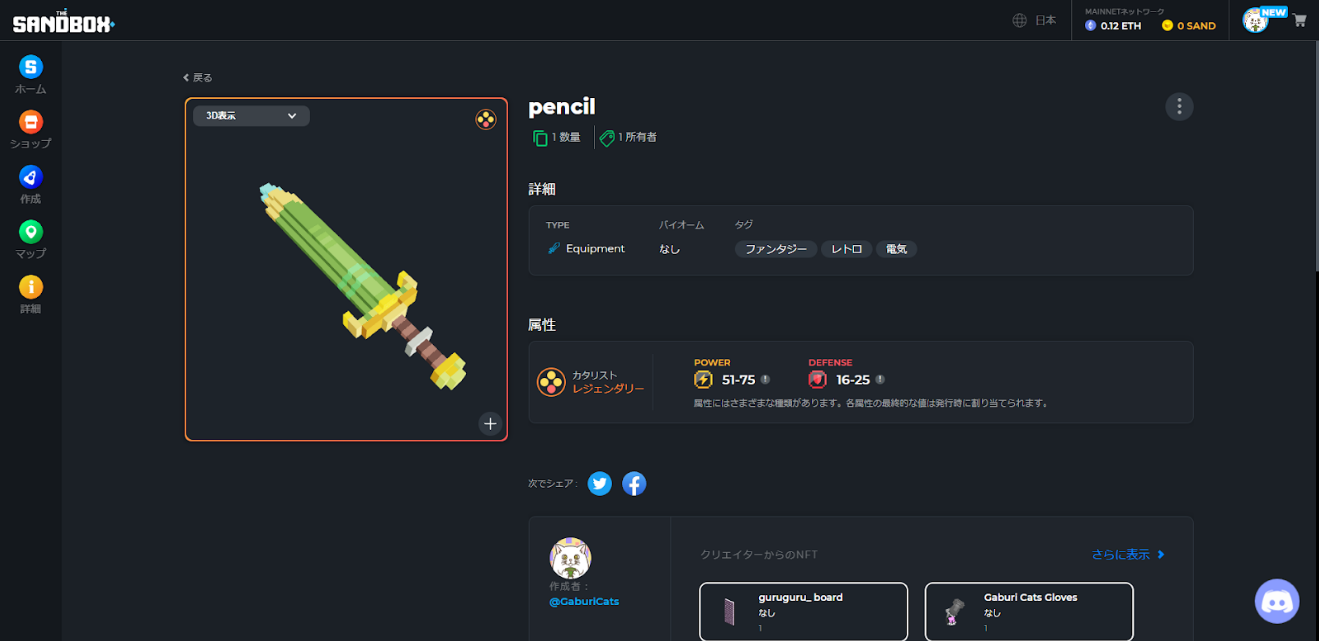Click the plus icon on the pencil preview
Screen dimensions: 1319x641
tap(490, 423)
